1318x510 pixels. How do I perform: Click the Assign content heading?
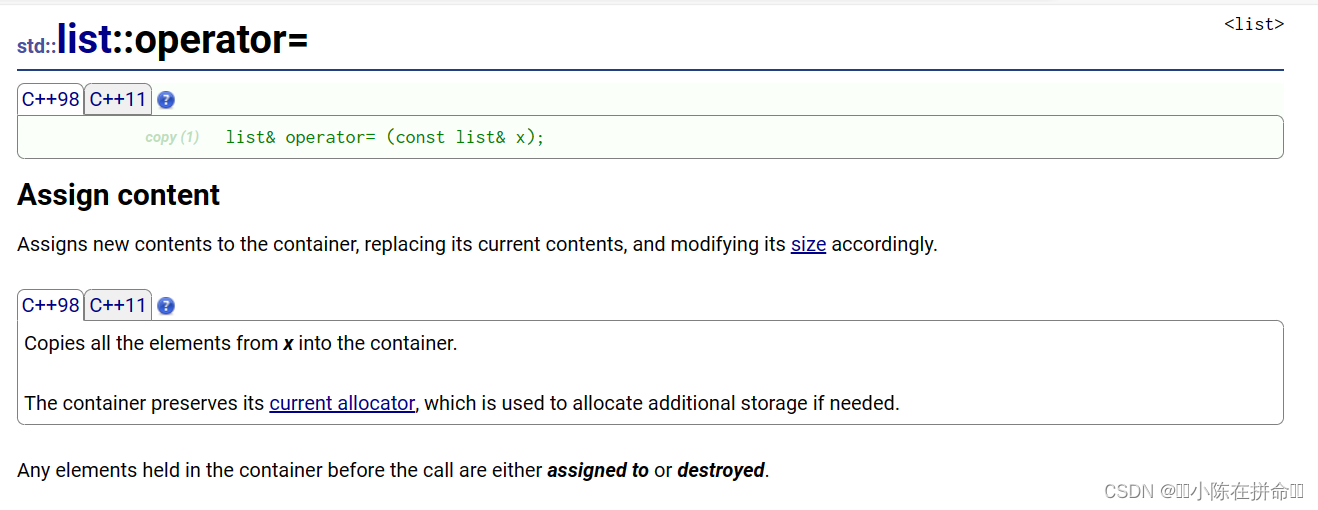tap(119, 194)
